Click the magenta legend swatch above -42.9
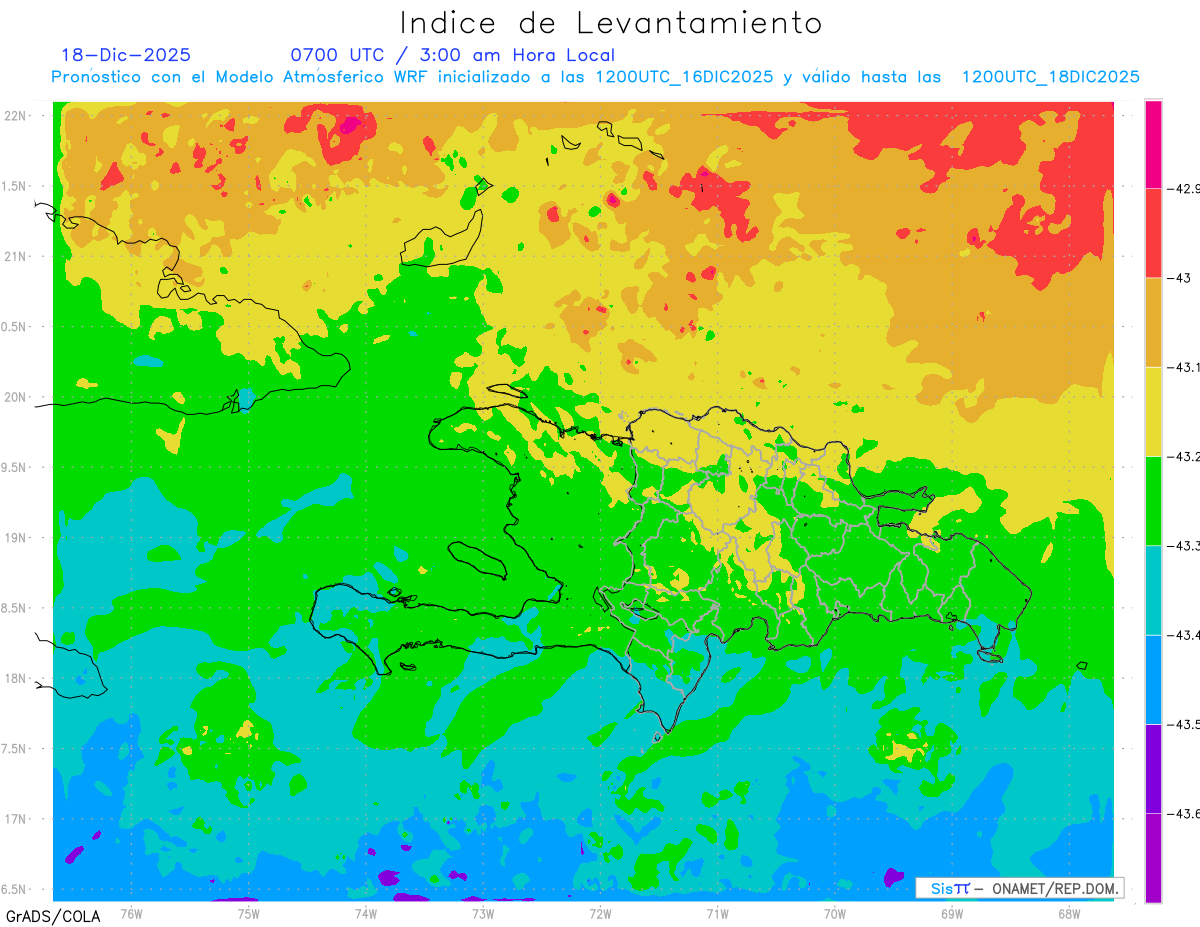The width and height of the screenshot is (1200, 927). click(x=1153, y=144)
